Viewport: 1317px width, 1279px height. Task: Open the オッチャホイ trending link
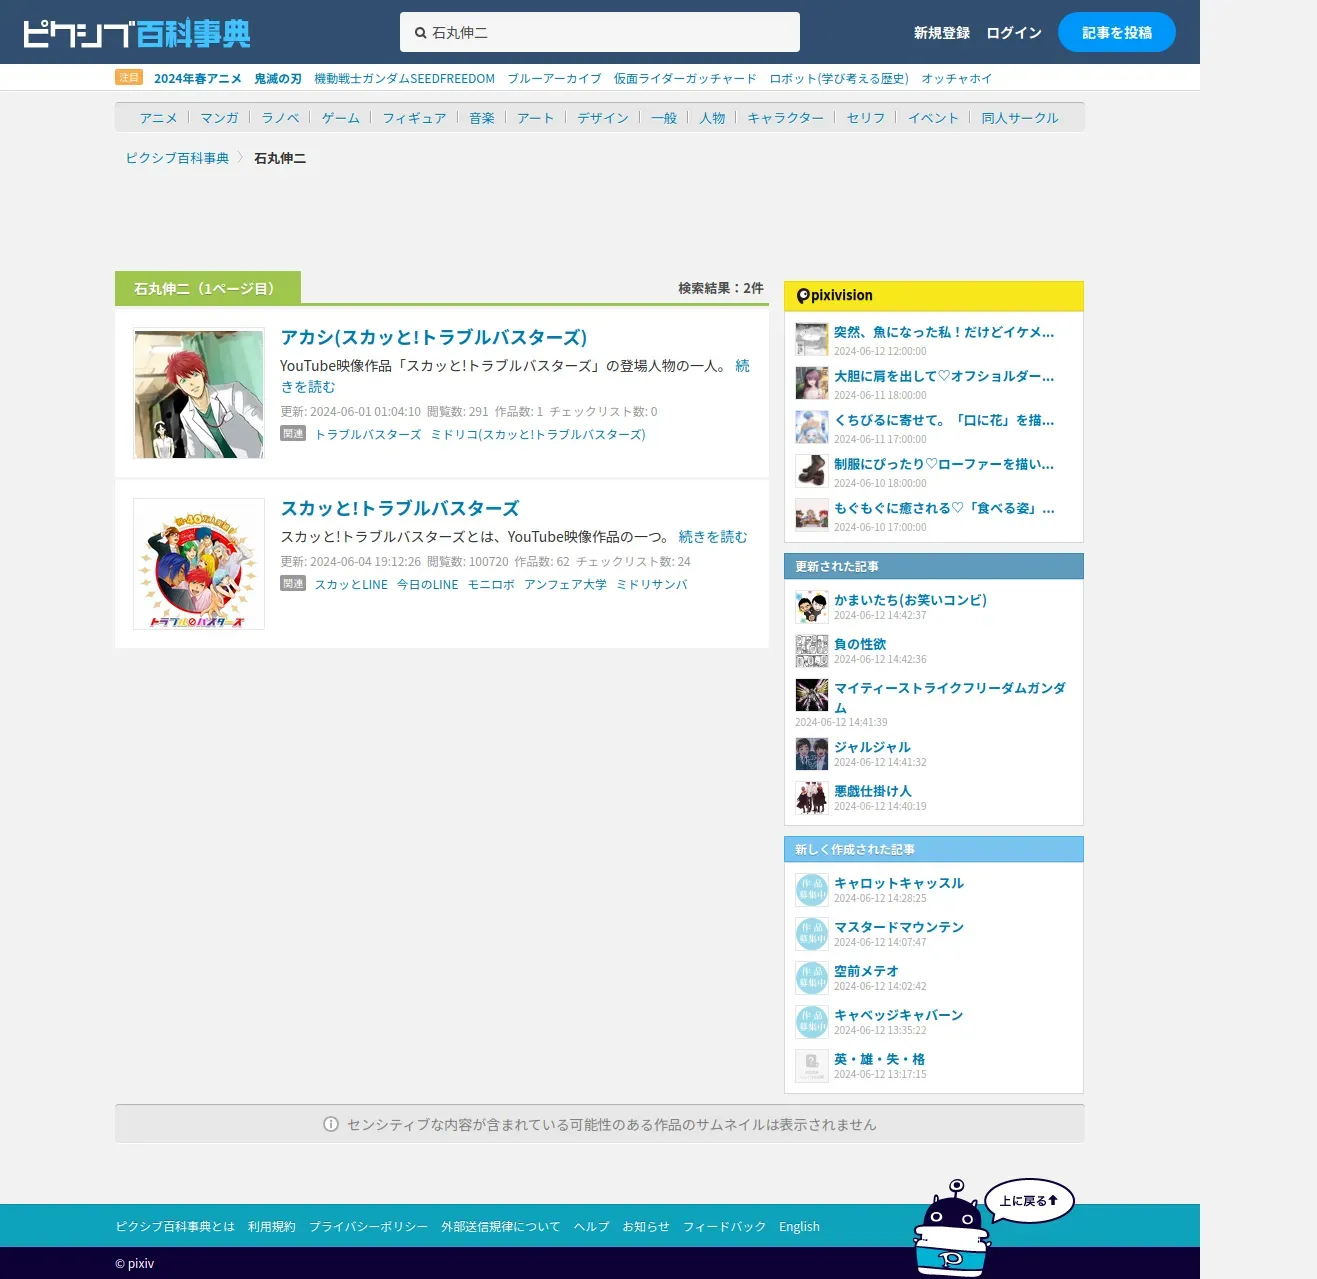point(957,78)
